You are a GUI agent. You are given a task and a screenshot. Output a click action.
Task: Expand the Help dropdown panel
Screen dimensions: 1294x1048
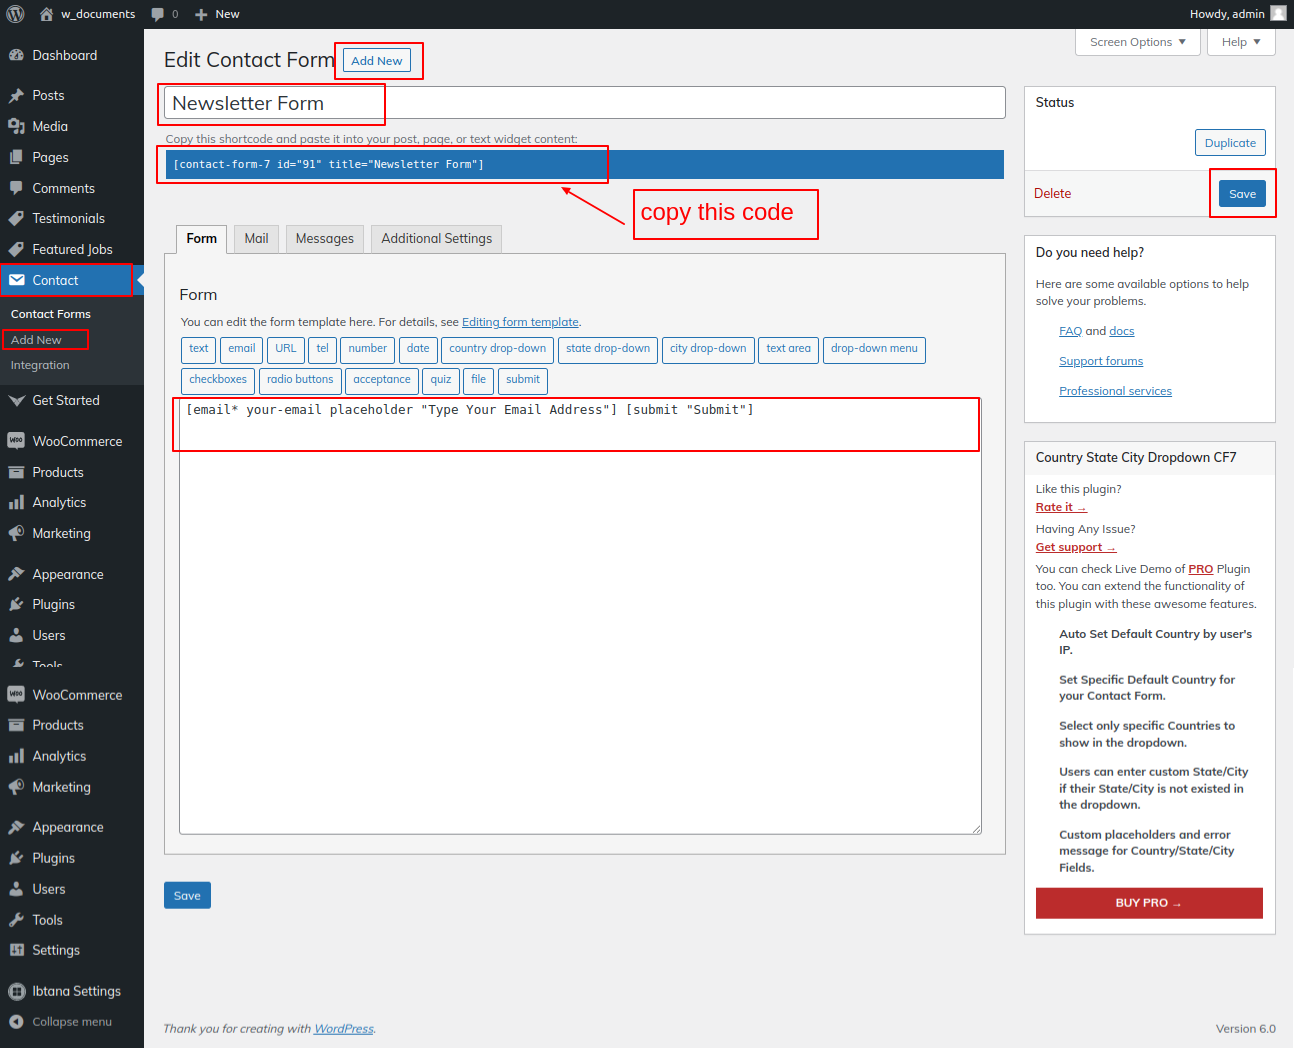click(1241, 42)
